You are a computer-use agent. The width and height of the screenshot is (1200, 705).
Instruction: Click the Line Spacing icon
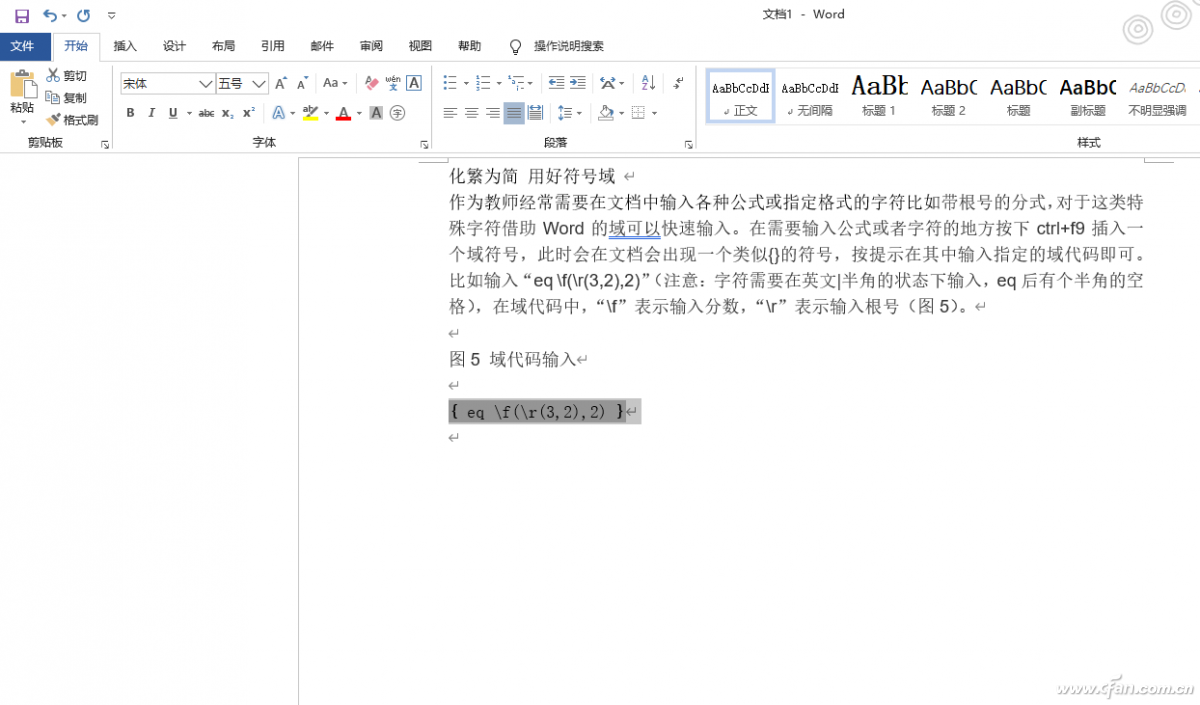(x=565, y=113)
